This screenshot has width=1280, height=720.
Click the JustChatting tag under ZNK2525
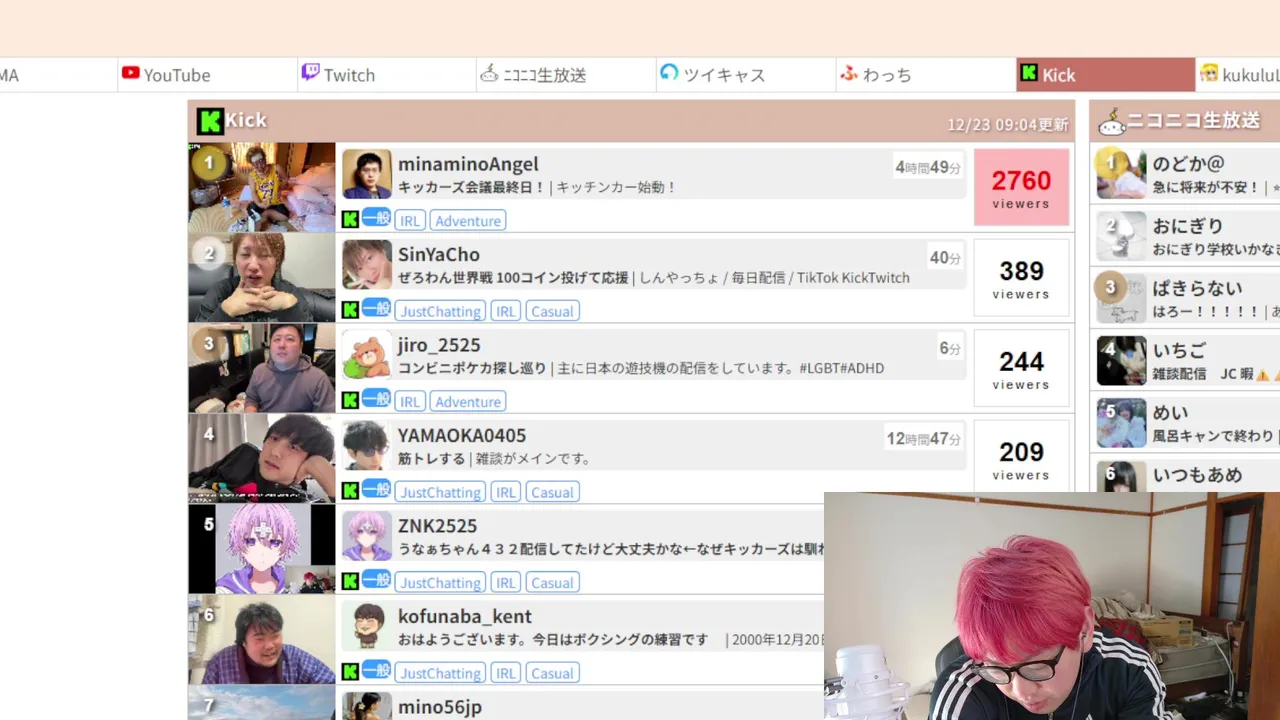[x=441, y=583]
